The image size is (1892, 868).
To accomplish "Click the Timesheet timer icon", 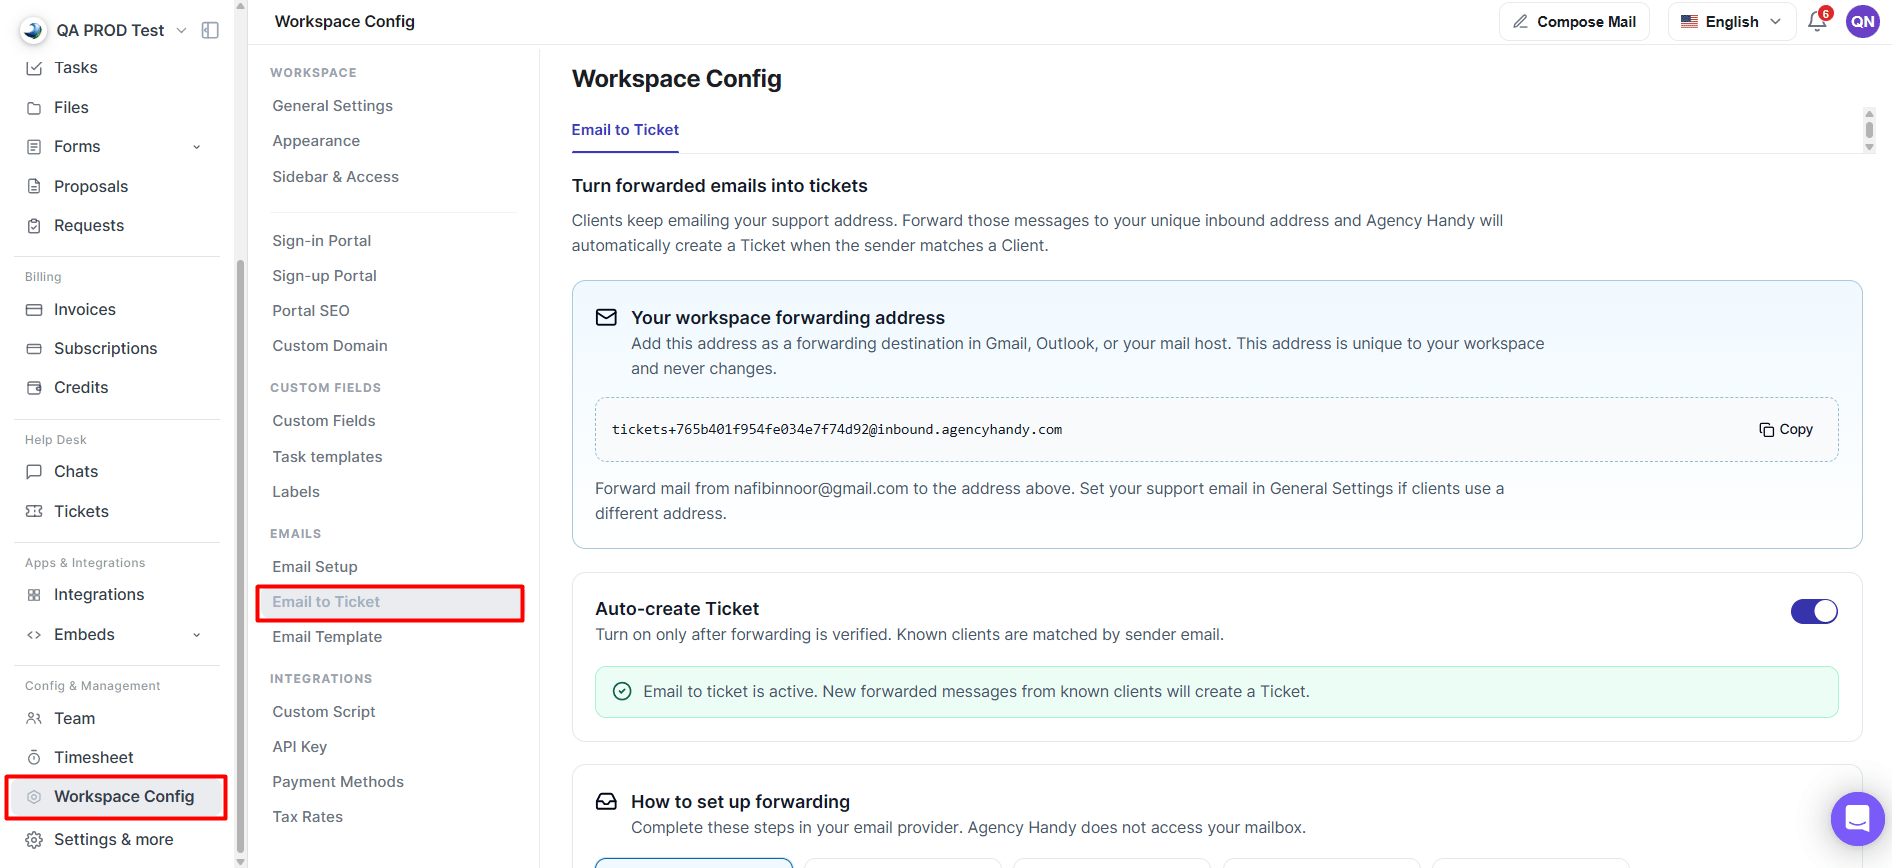I will pyautogui.click(x=34, y=758).
